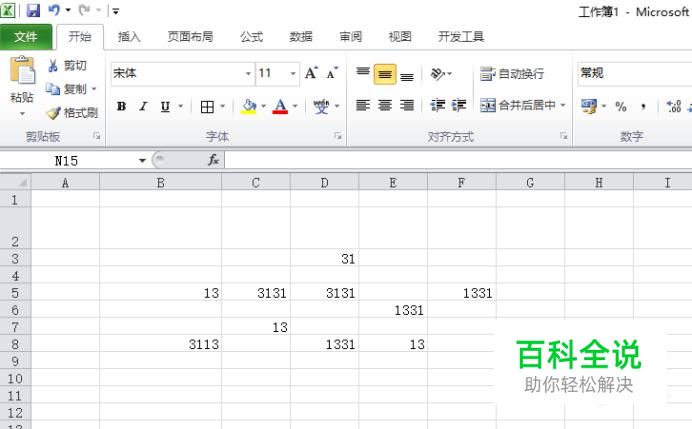Screen dimensions: 692x429
Task: Open borders dropdown arrow
Action: (222, 106)
